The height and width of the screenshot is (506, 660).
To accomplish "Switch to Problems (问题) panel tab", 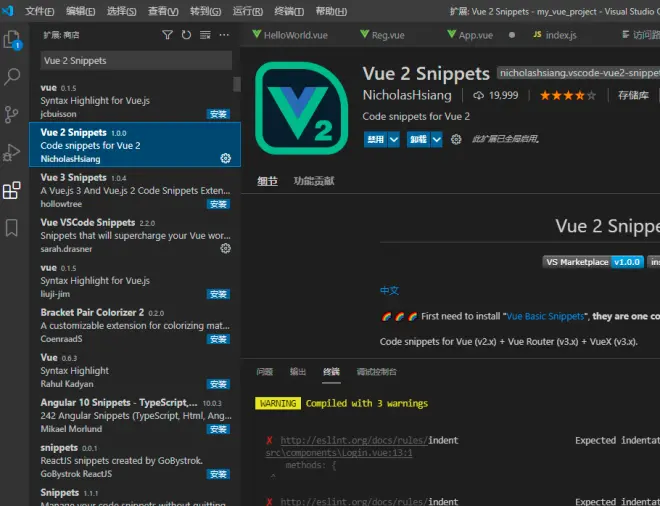I will 265,372.
